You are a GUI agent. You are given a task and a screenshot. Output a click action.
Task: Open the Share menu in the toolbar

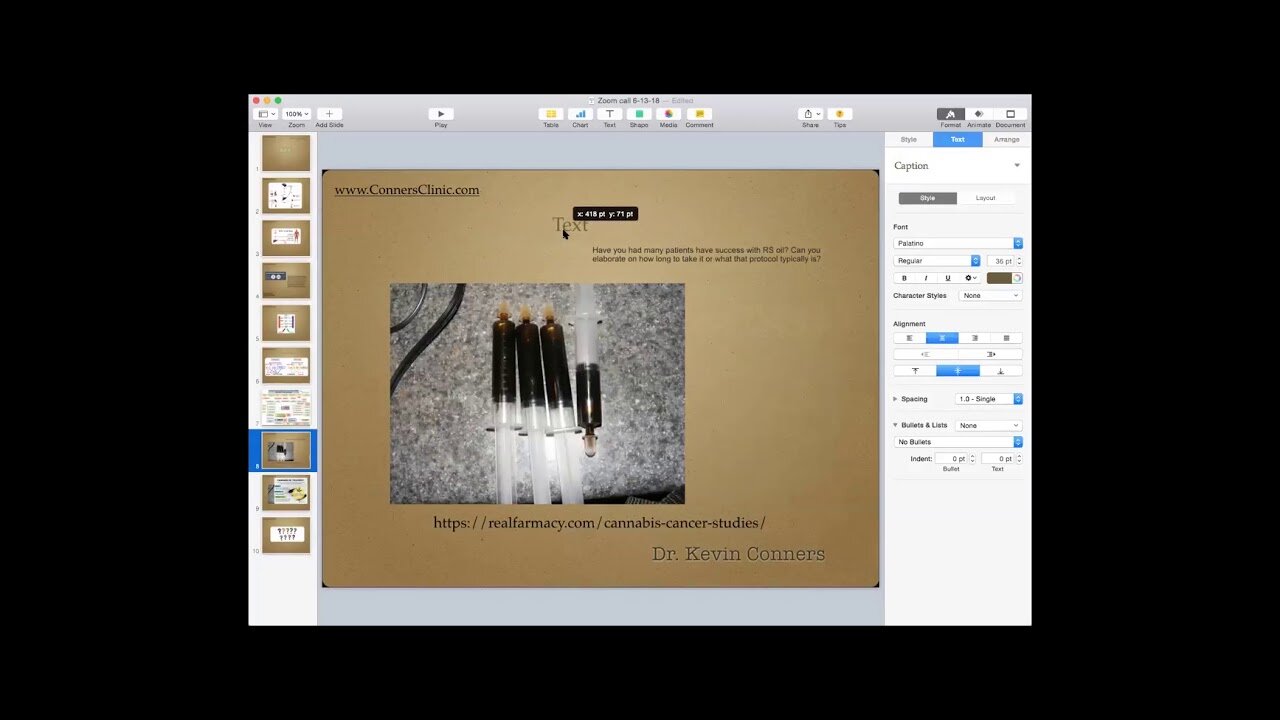810,114
